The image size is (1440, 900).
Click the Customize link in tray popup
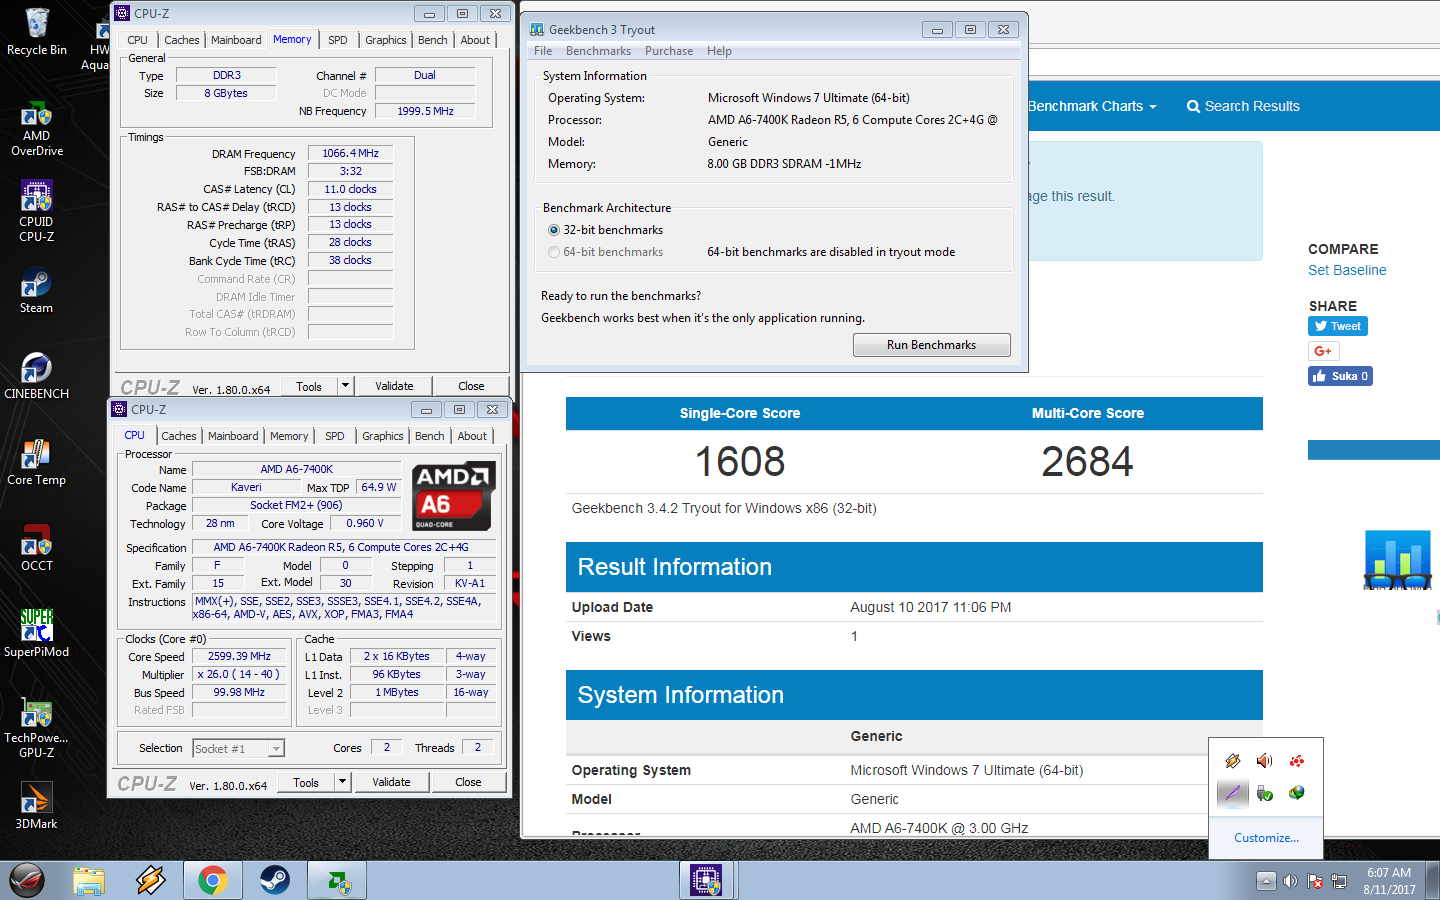[1266, 838]
